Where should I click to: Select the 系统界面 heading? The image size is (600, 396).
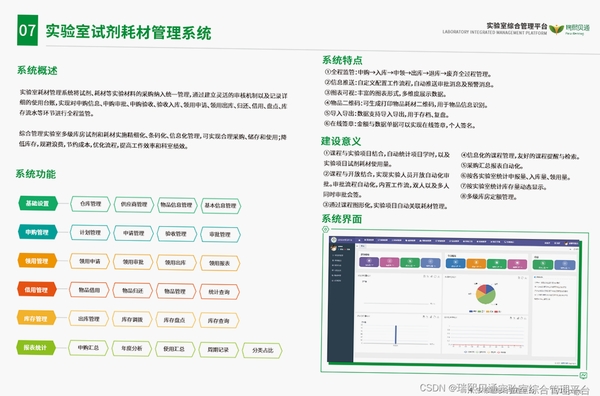click(341, 219)
